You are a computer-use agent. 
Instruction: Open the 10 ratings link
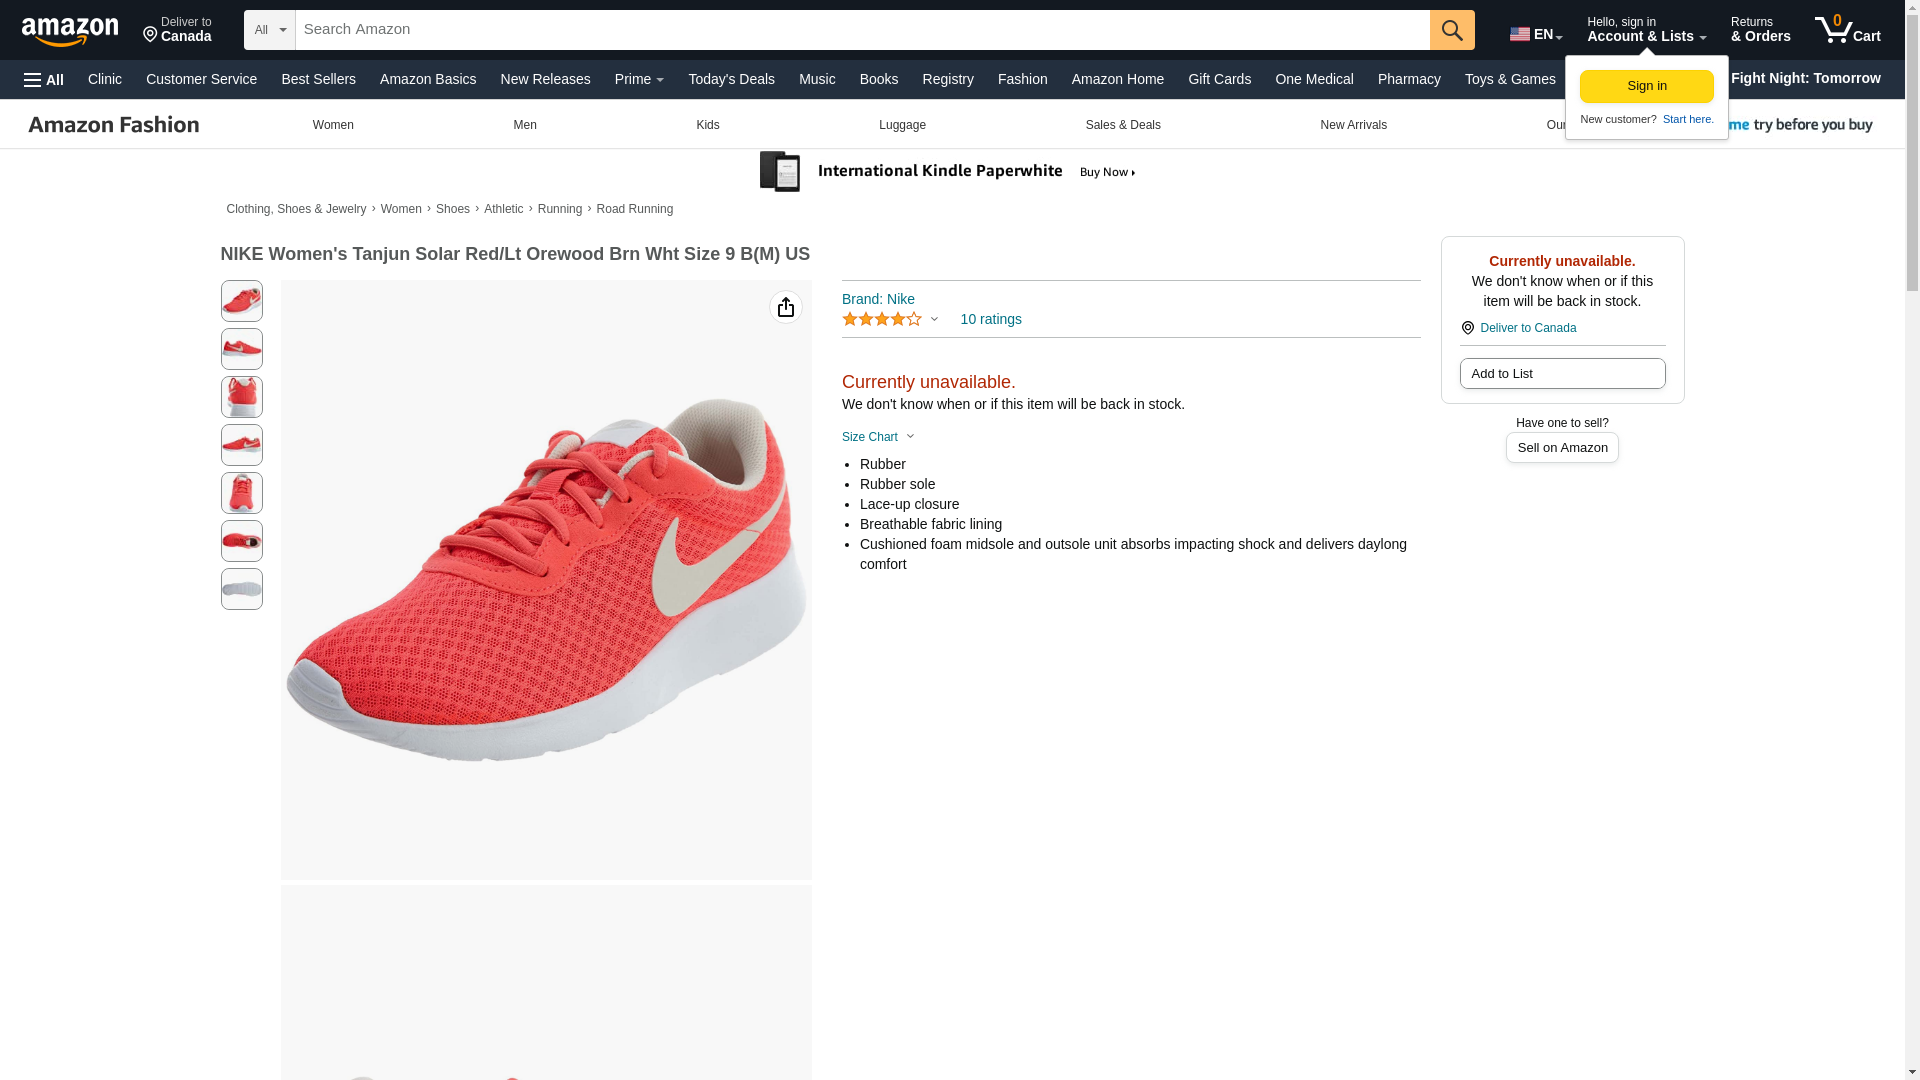[x=990, y=319]
